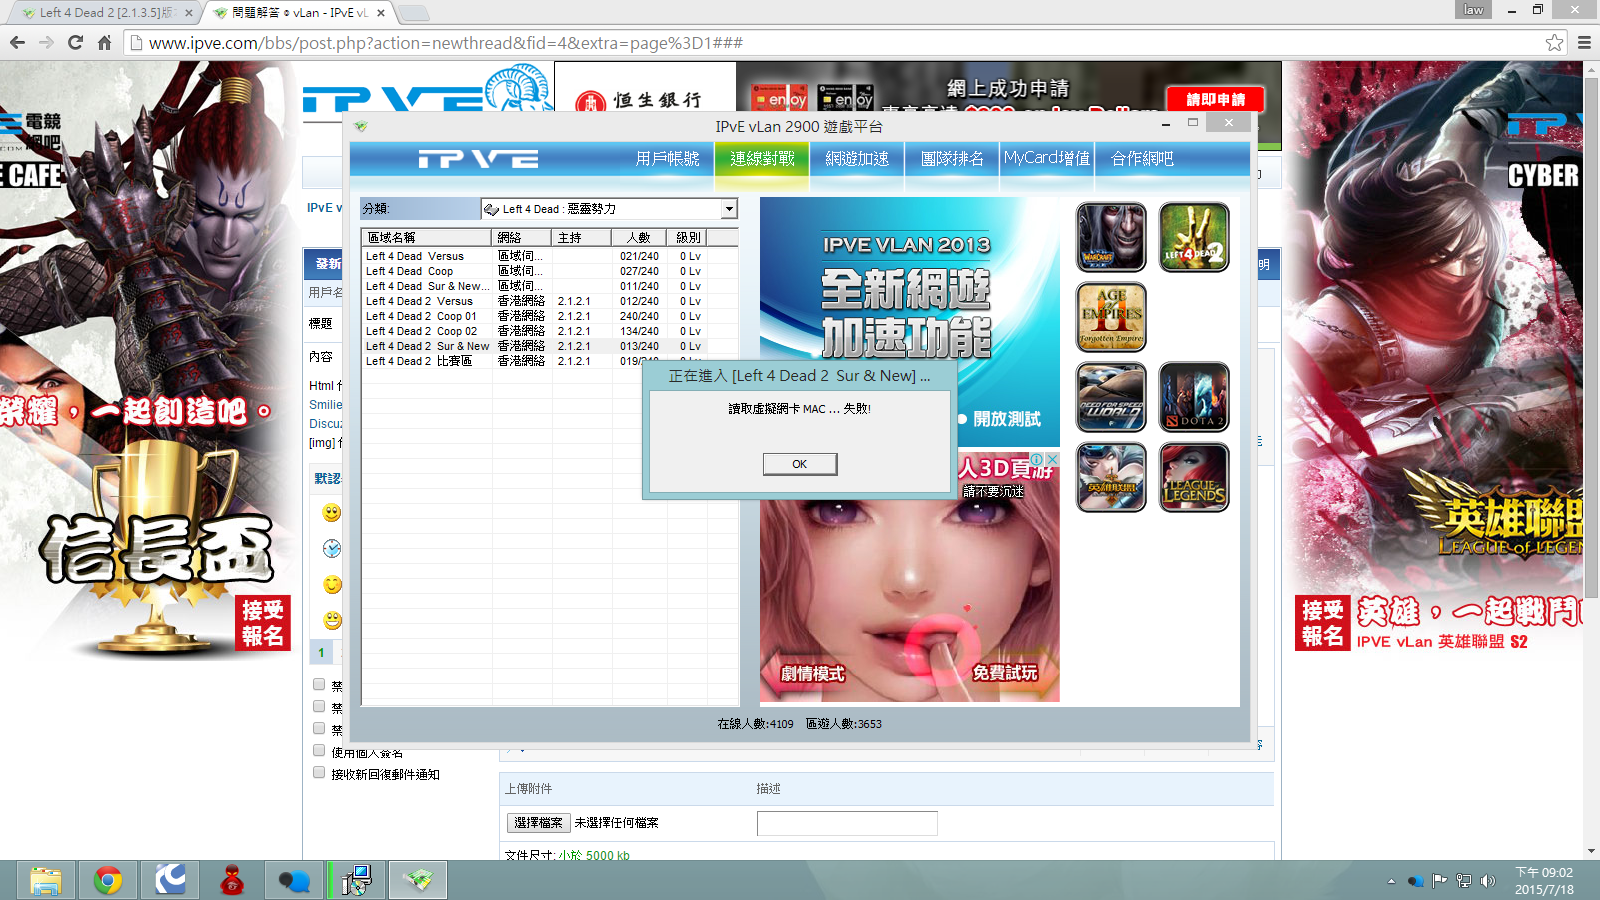This screenshot has width=1600, height=900.
Task: Click the League of Legends game icon
Action: point(1193,477)
